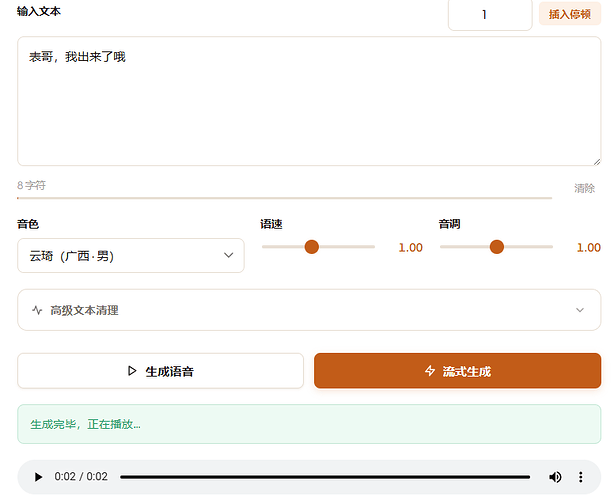The width and height of the screenshot is (613, 500).
Task: Open the 音色 voice dropdown
Action: pyautogui.click(x=131, y=256)
